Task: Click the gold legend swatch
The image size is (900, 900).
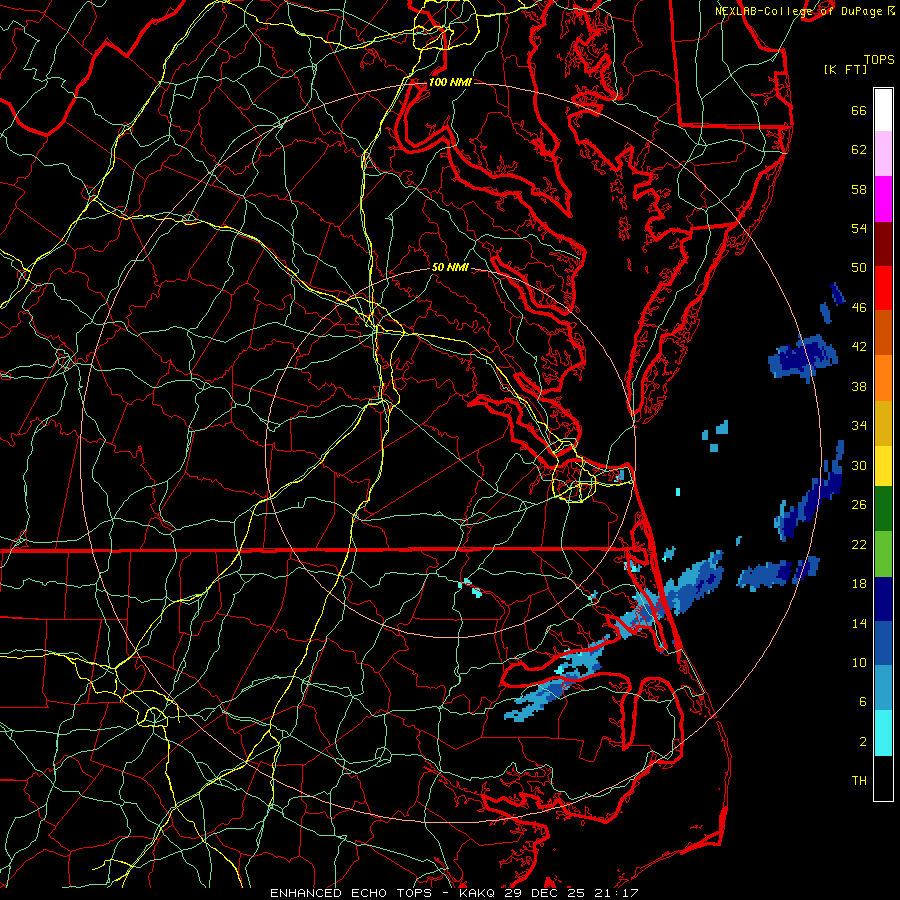Action: click(x=883, y=423)
